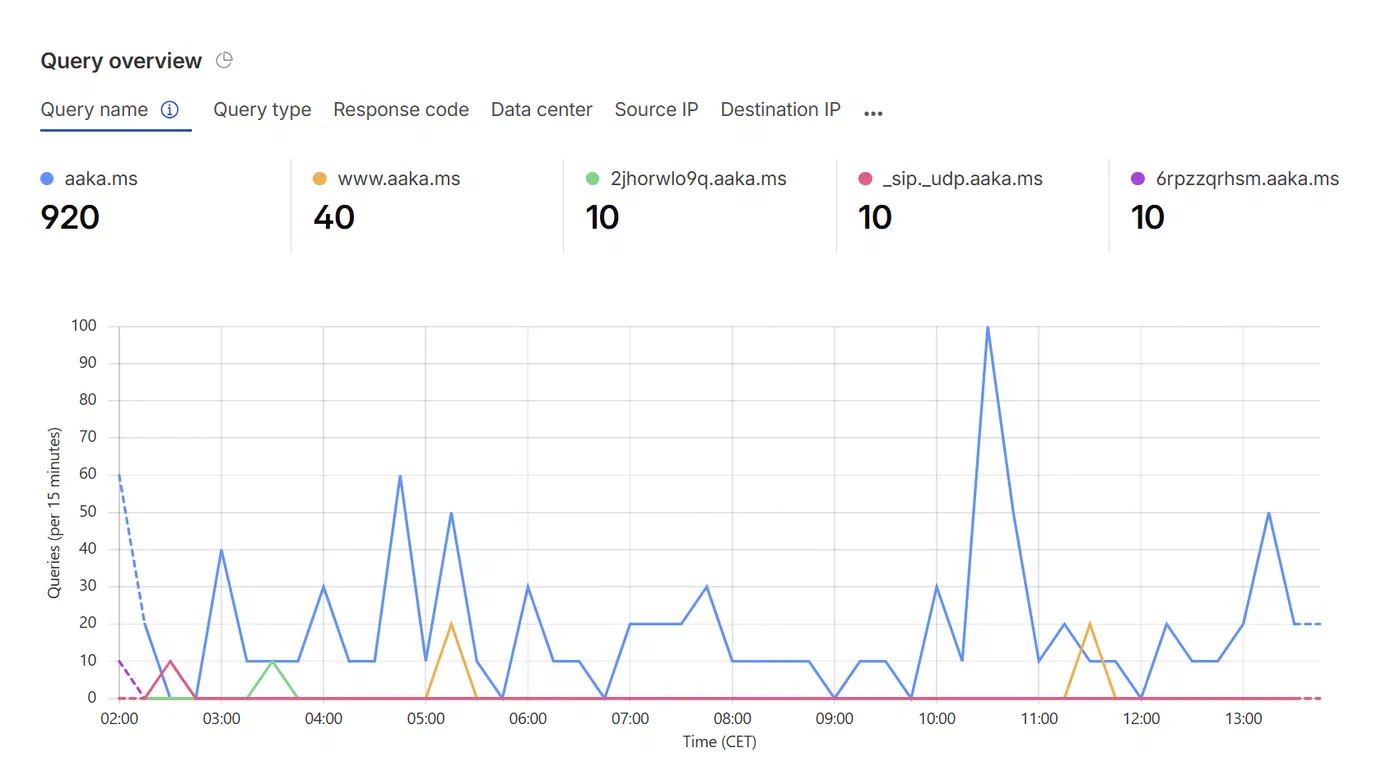1400x771 pixels.
Task: Toggle the blue aaka.ms series dot
Action: (47, 179)
